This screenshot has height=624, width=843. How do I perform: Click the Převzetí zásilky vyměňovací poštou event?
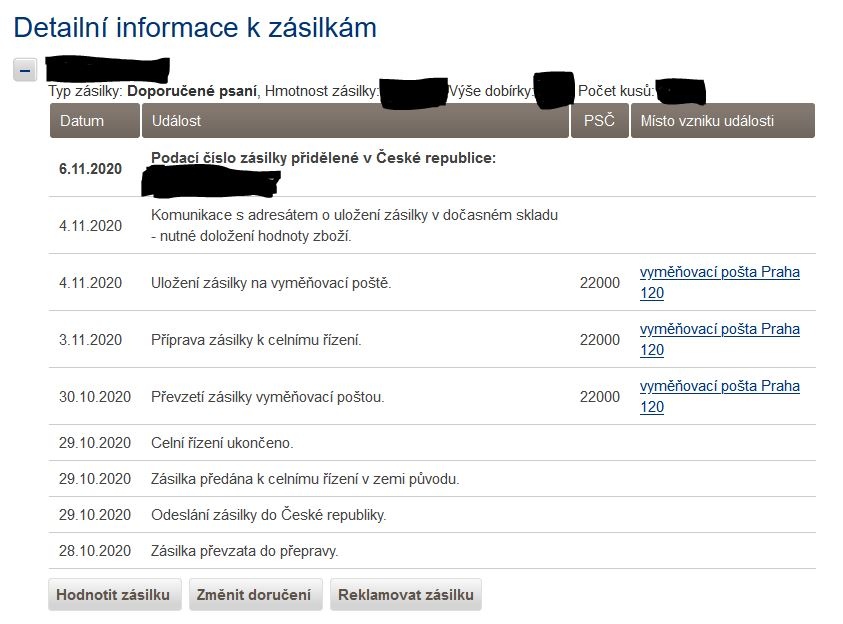pos(267,397)
